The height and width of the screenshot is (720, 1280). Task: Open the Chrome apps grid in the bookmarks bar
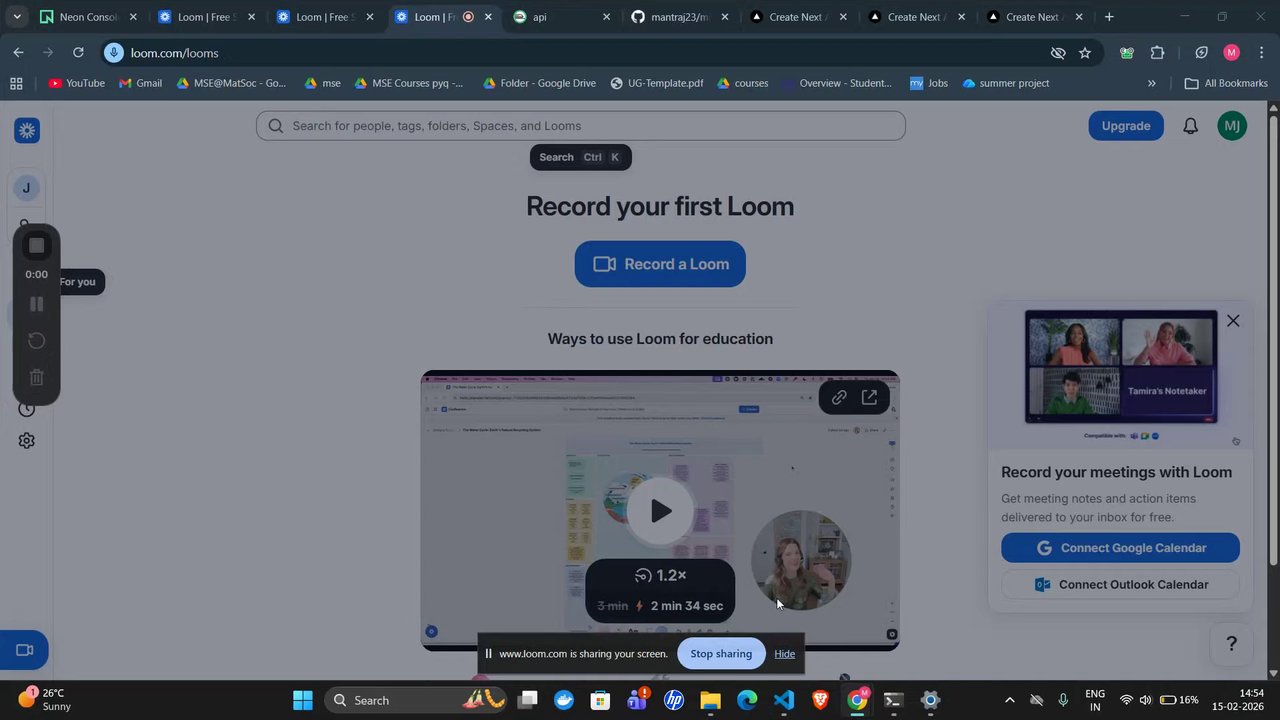coord(16,83)
